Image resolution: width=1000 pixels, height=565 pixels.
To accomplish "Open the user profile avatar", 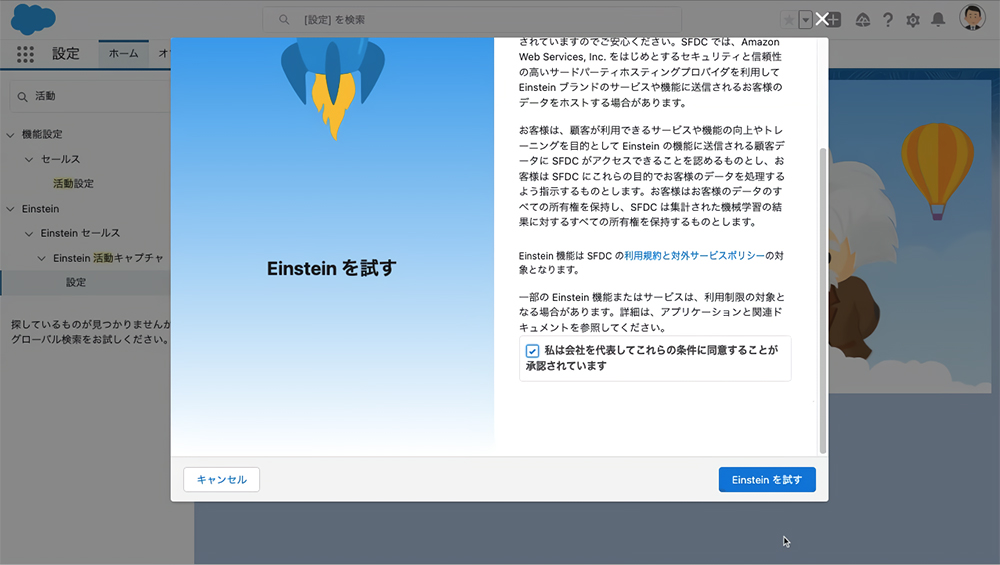I will click(x=972, y=18).
